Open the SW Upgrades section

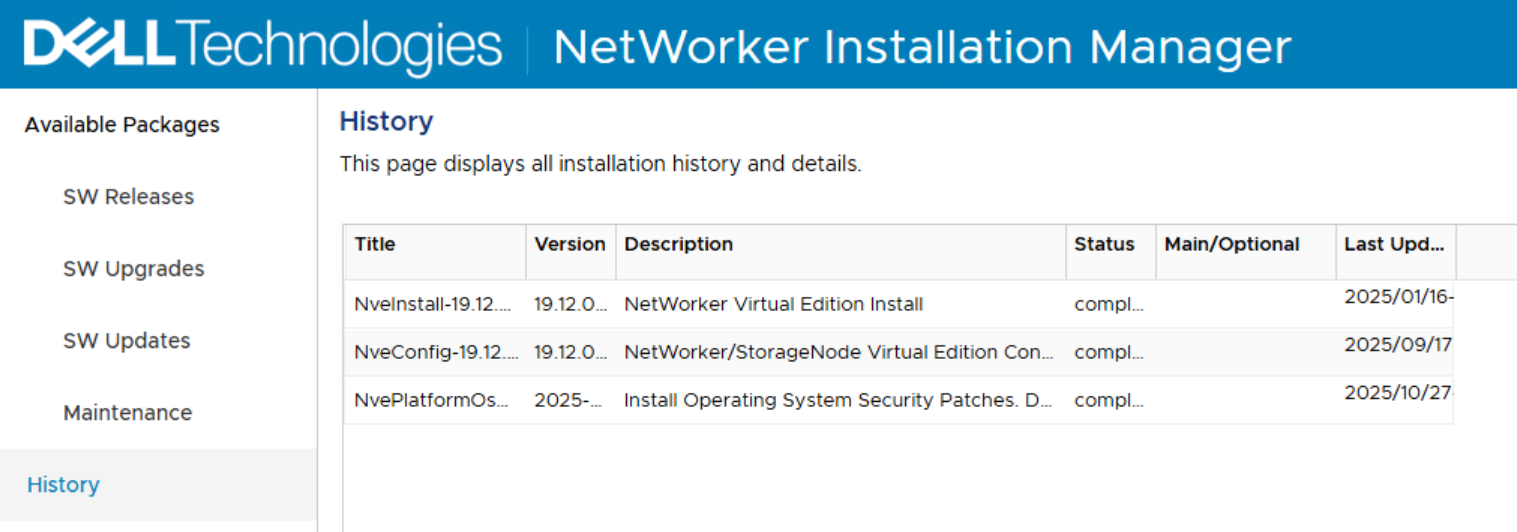coord(133,269)
